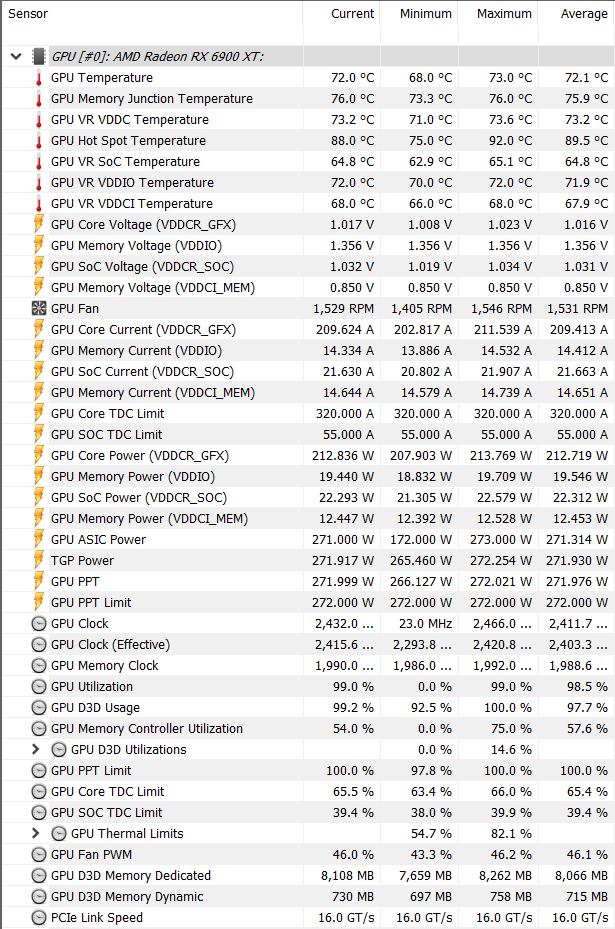
Task: Click the fan icon for GPU Fan
Action: coord(39,309)
